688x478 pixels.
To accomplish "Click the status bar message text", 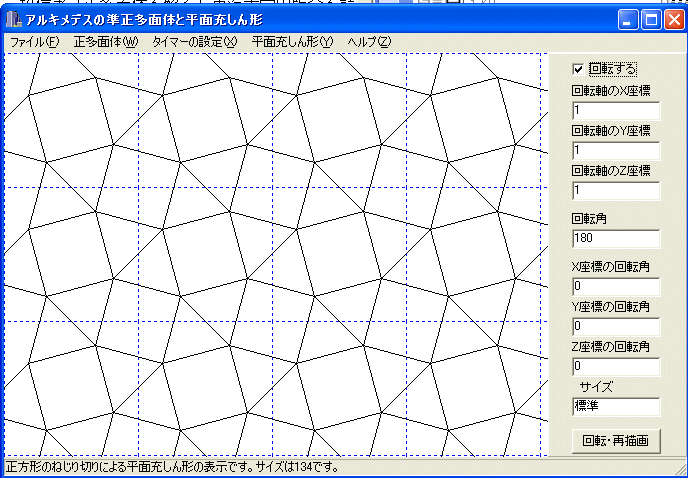I will coord(172,467).
